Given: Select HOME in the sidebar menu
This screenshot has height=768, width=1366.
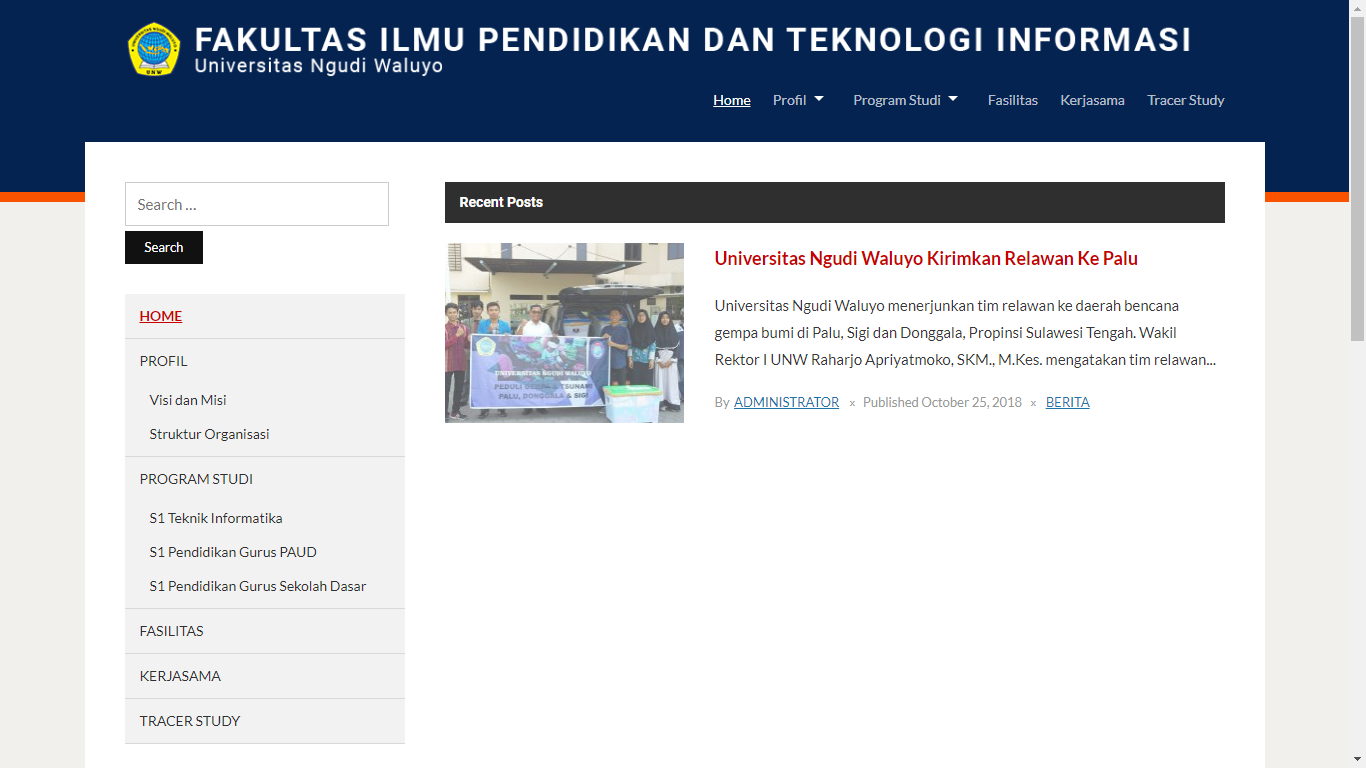Looking at the screenshot, I should click(x=161, y=316).
